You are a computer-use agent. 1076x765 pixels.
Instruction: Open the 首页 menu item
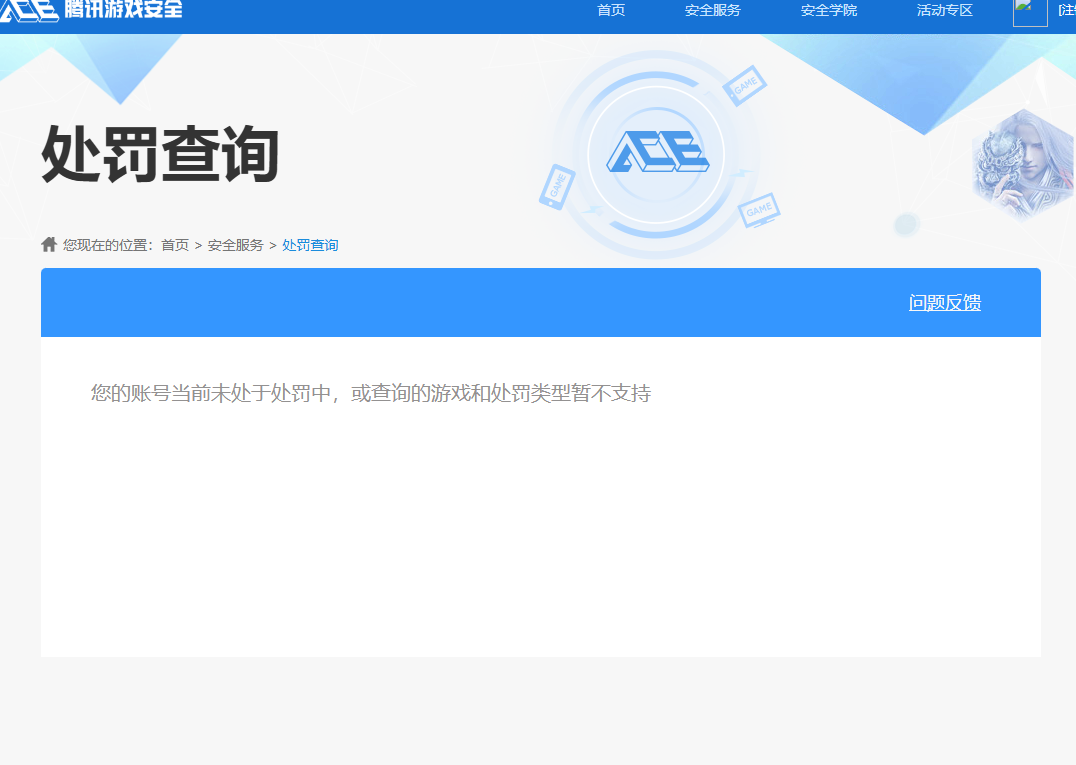click(x=610, y=11)
